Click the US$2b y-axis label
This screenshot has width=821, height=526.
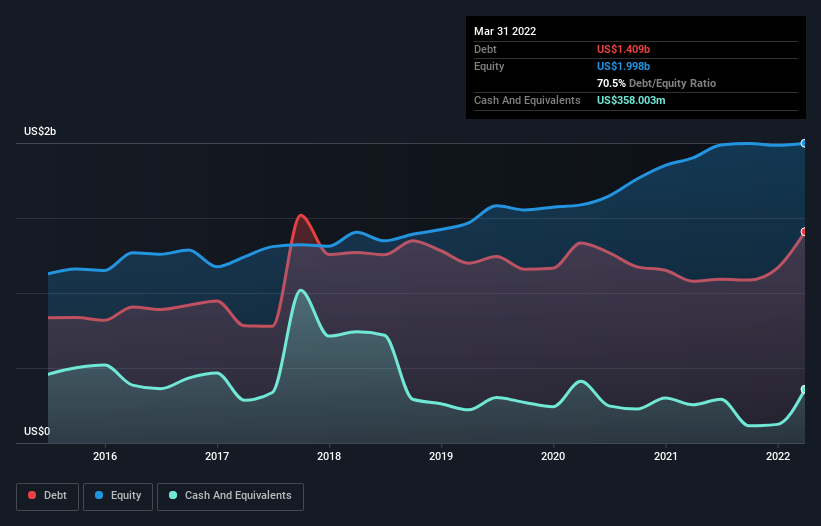point(40,131)
